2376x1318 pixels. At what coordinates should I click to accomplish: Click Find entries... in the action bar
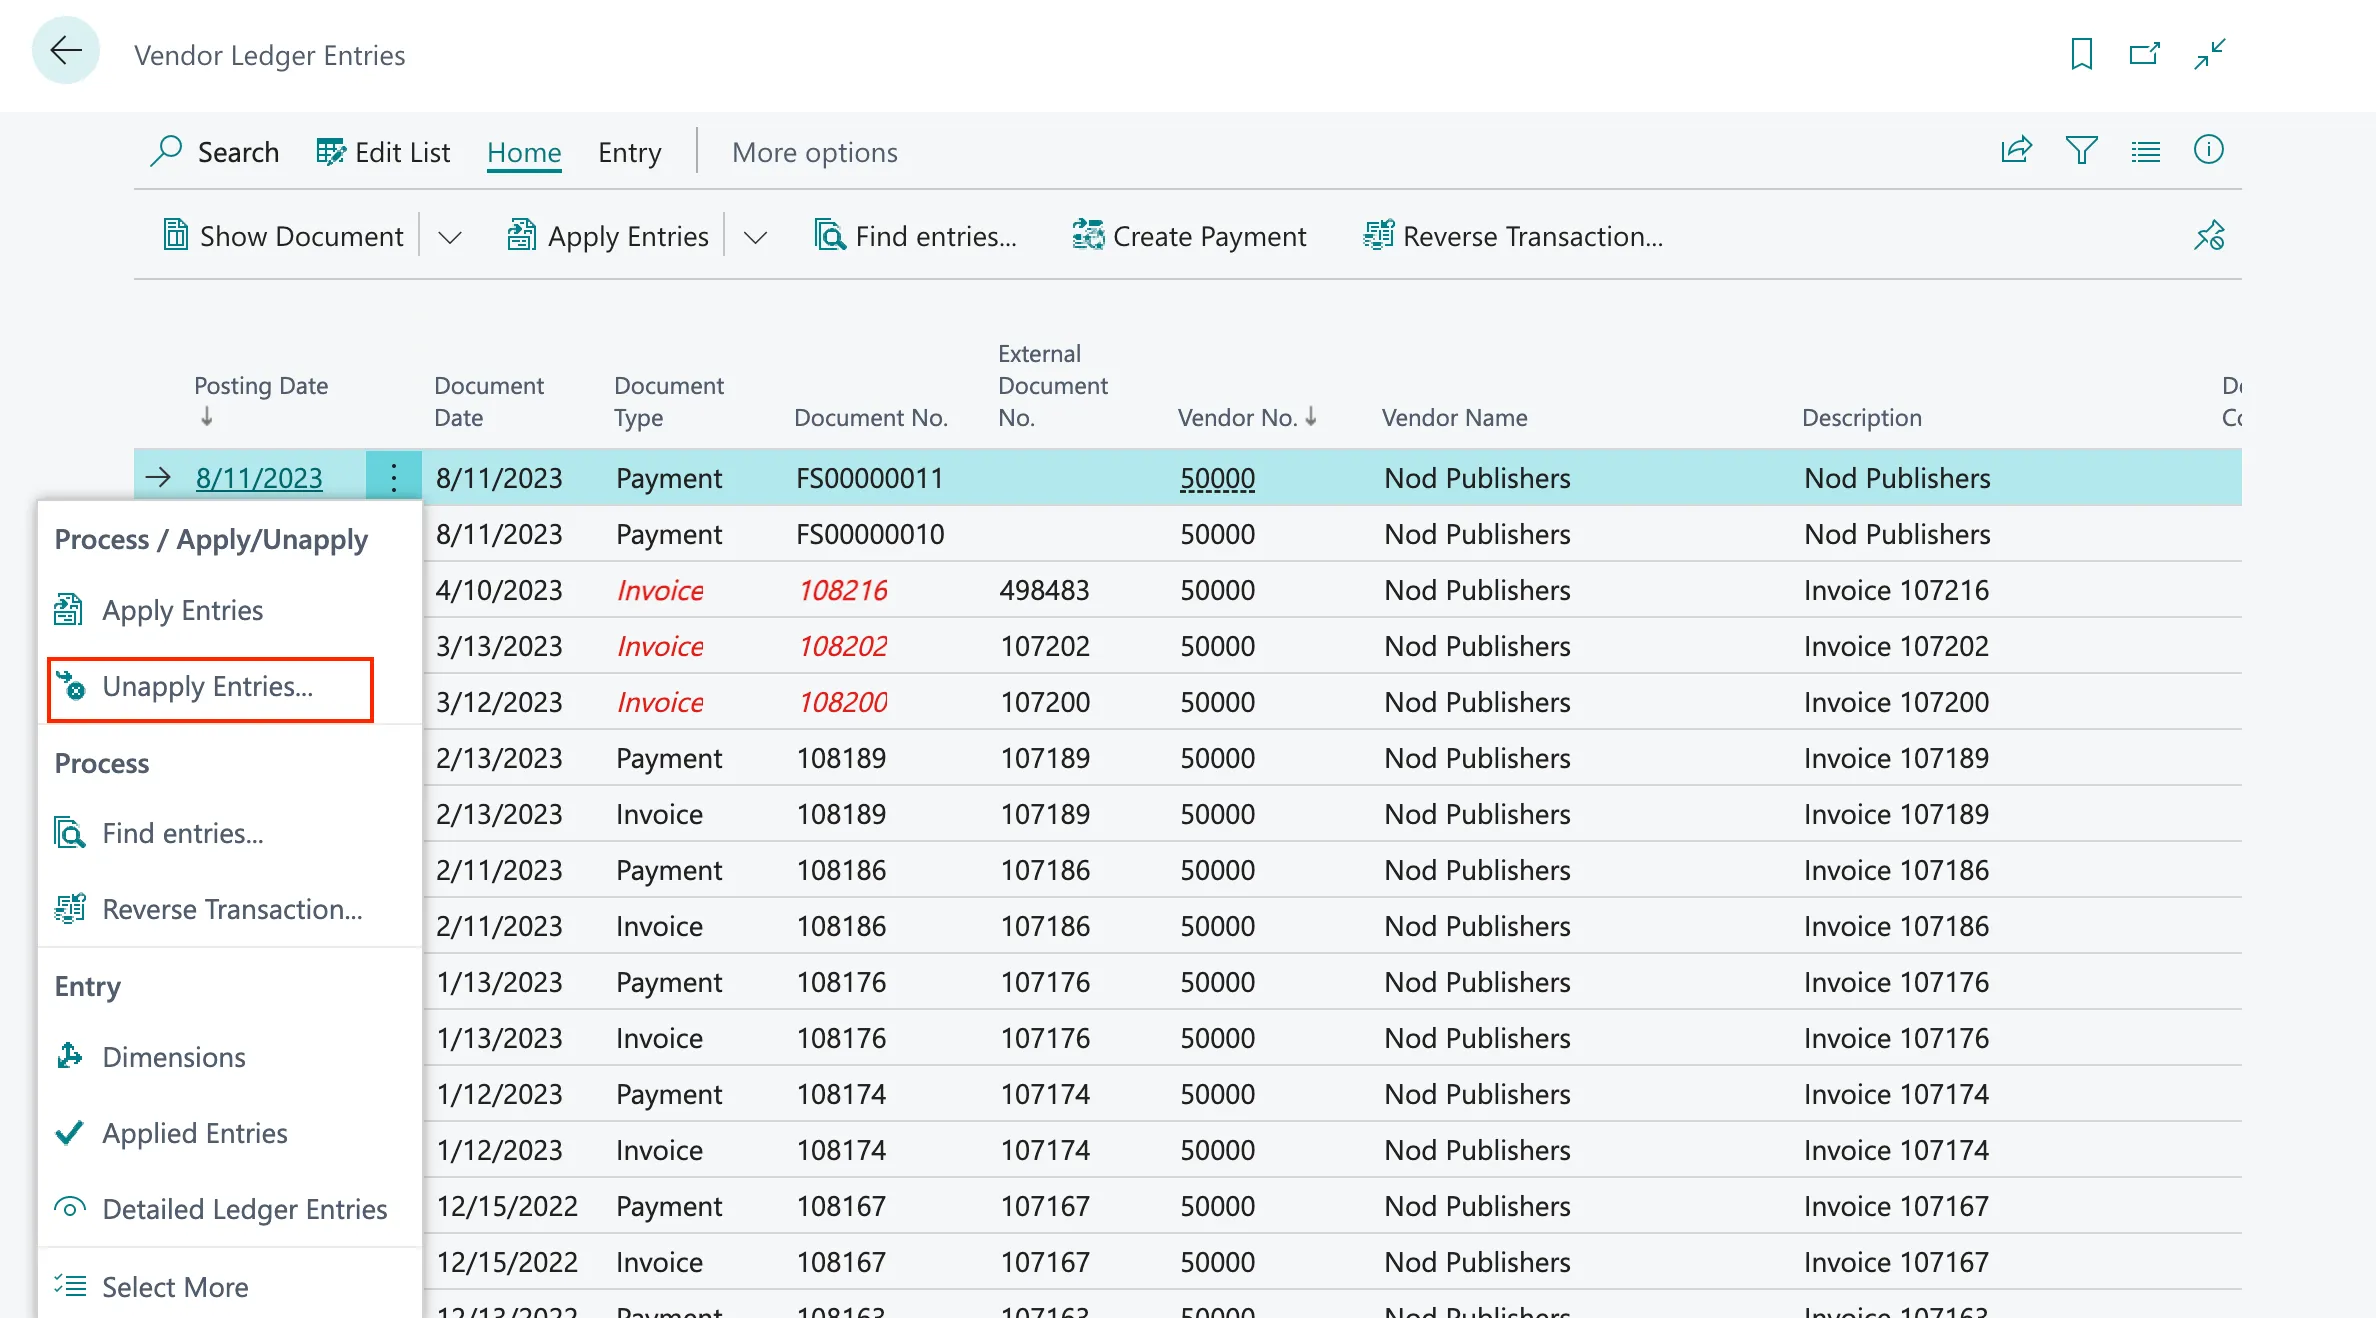(915, 236)
